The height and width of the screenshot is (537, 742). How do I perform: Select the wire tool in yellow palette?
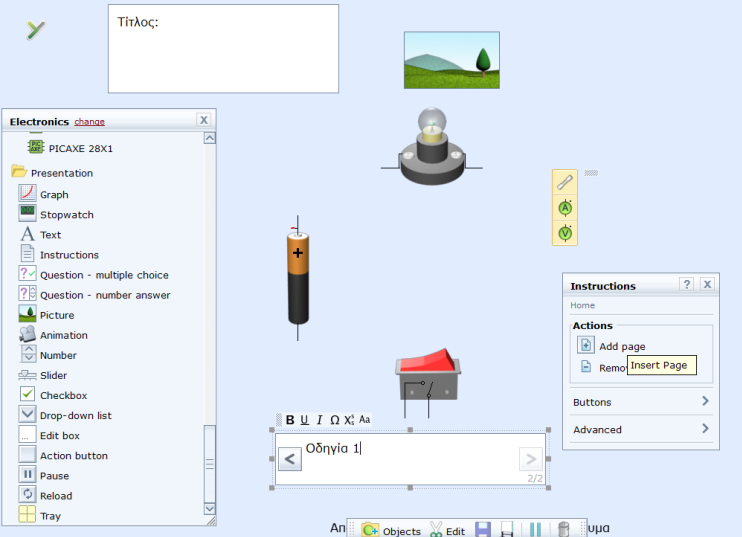[x=565, y=182]
